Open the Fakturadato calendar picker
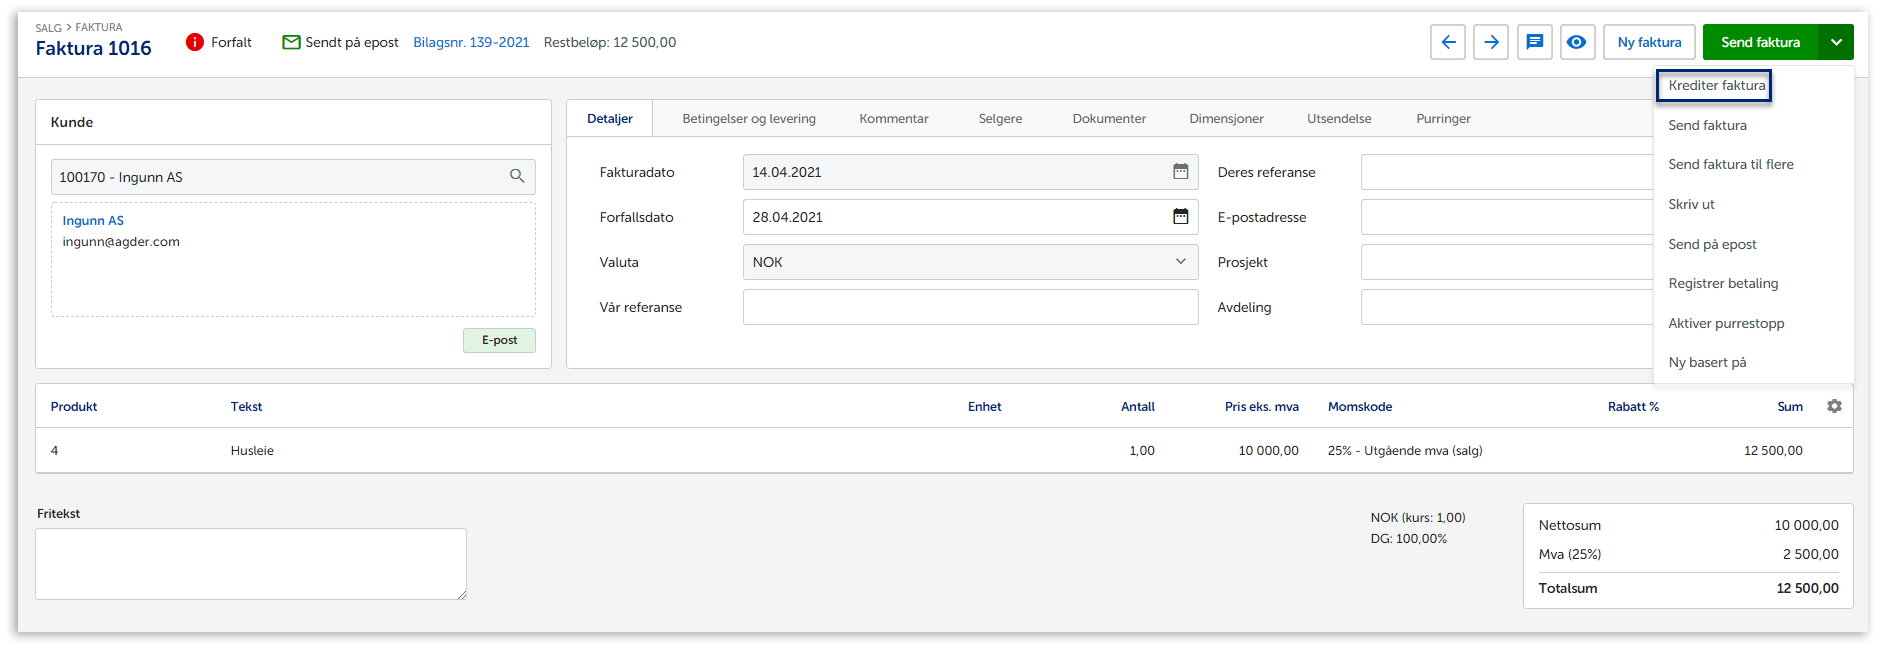 pos(1180,172)
